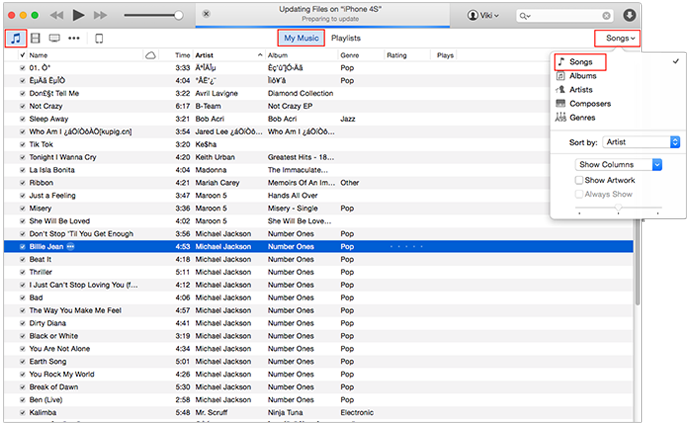Open the Viki account menu
This screenshot has width=690, height=424.
tap(483, 15)
